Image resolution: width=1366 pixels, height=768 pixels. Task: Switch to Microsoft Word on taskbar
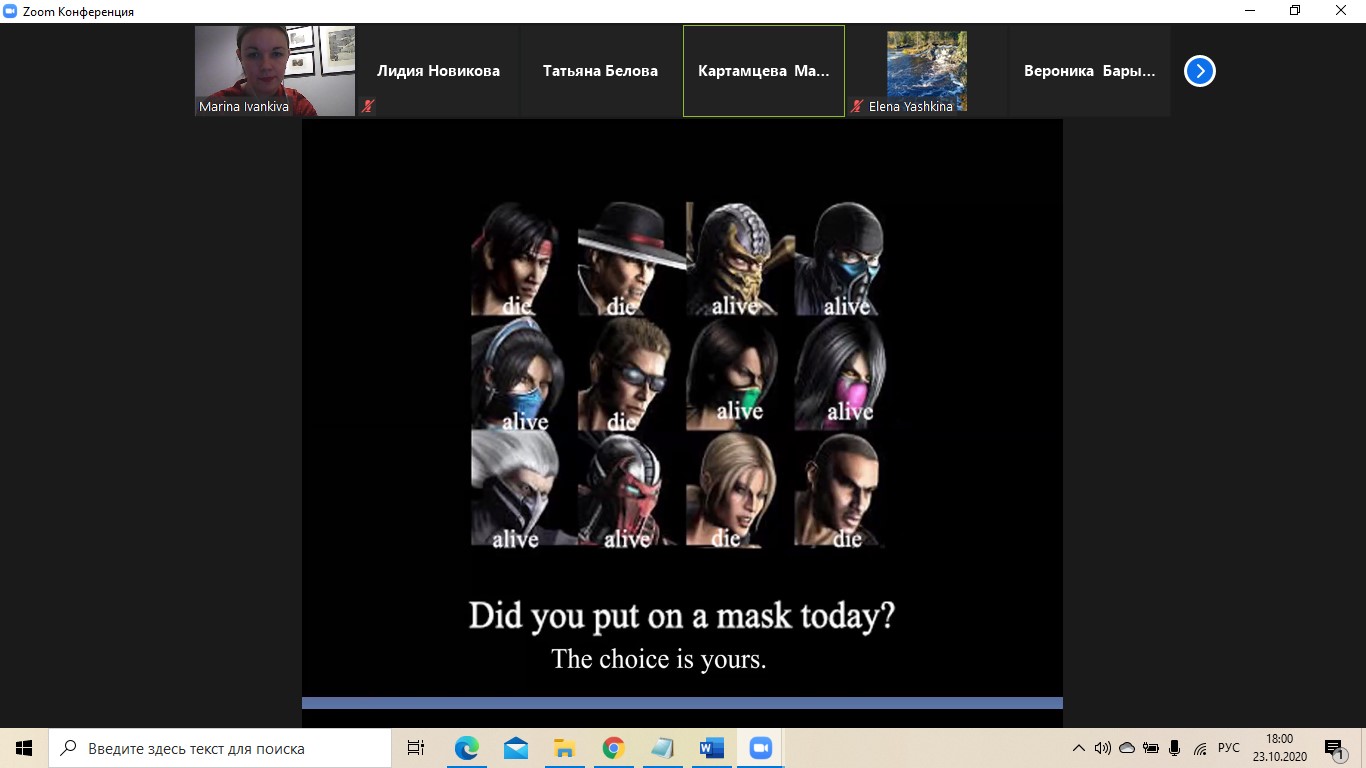click(712, 748)
